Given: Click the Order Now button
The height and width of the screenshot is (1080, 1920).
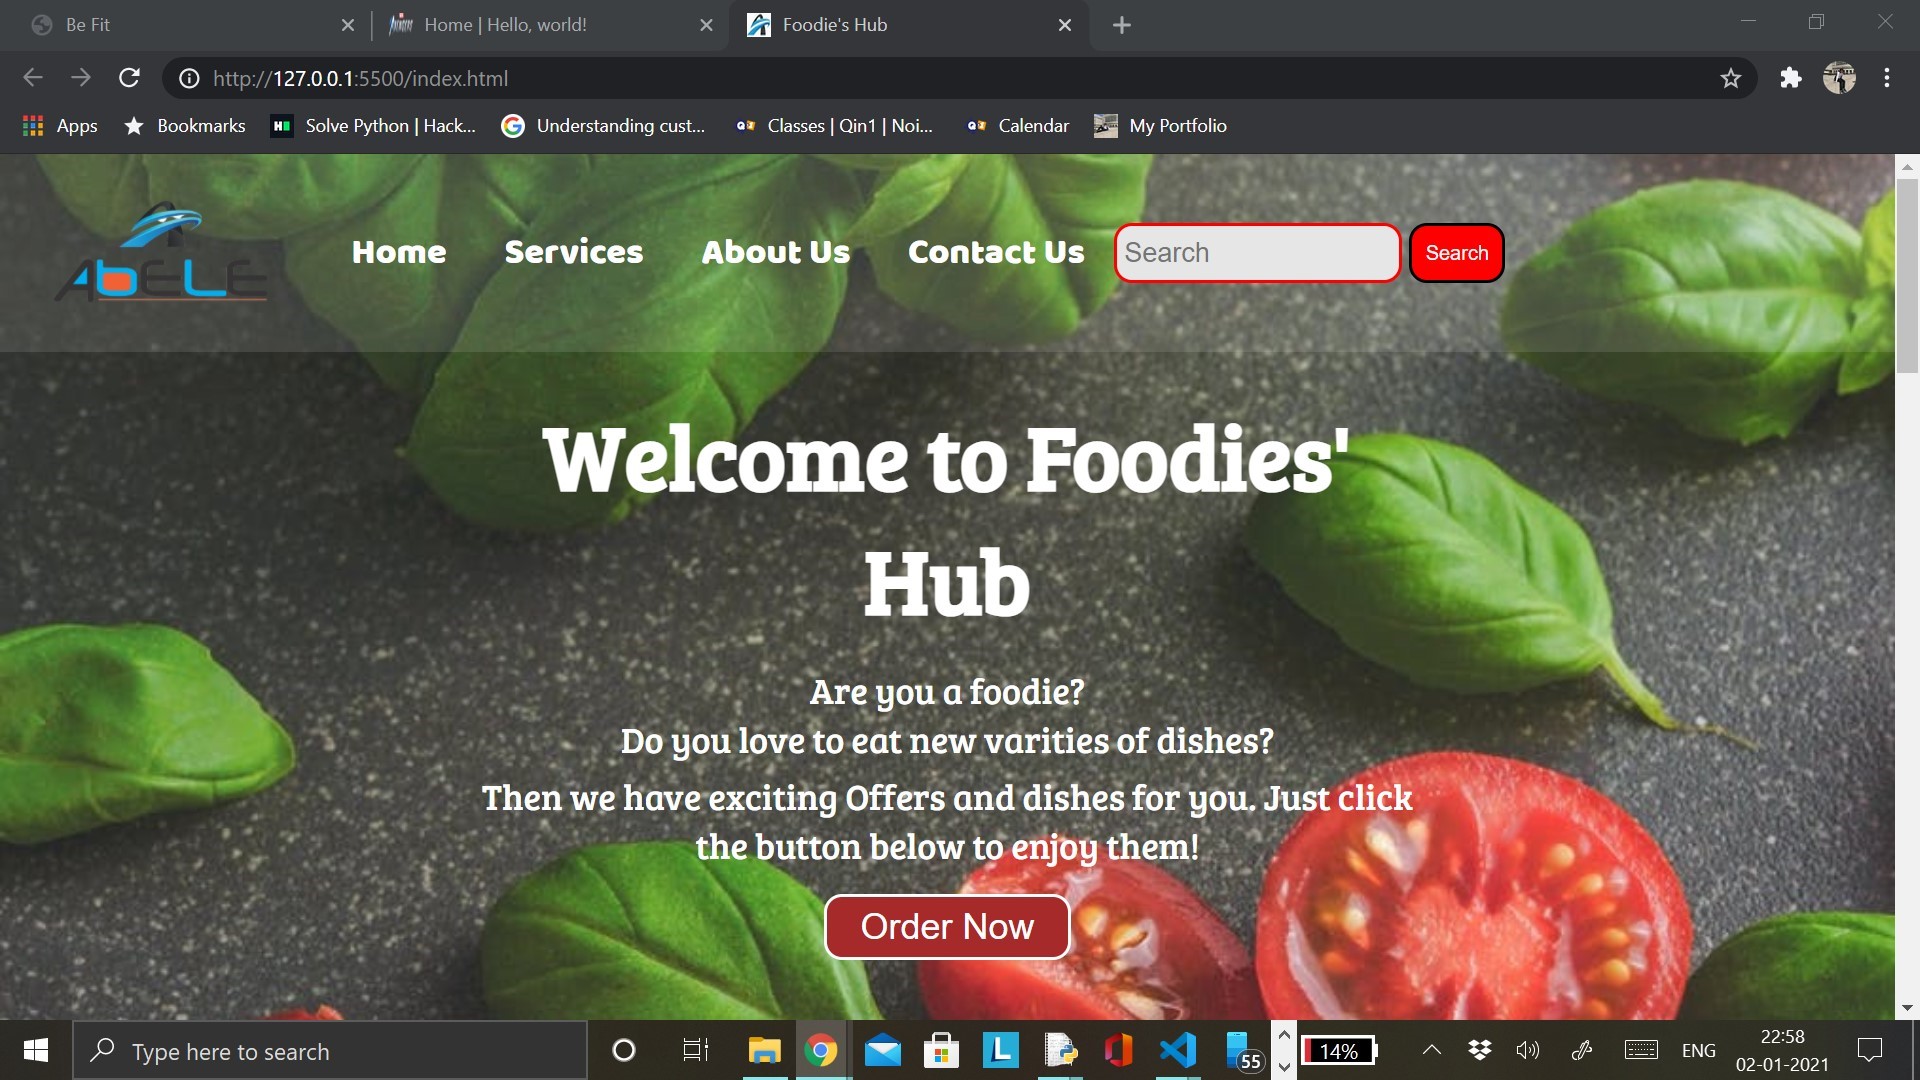Looking at the screenshot, I should tap(947, 927).
